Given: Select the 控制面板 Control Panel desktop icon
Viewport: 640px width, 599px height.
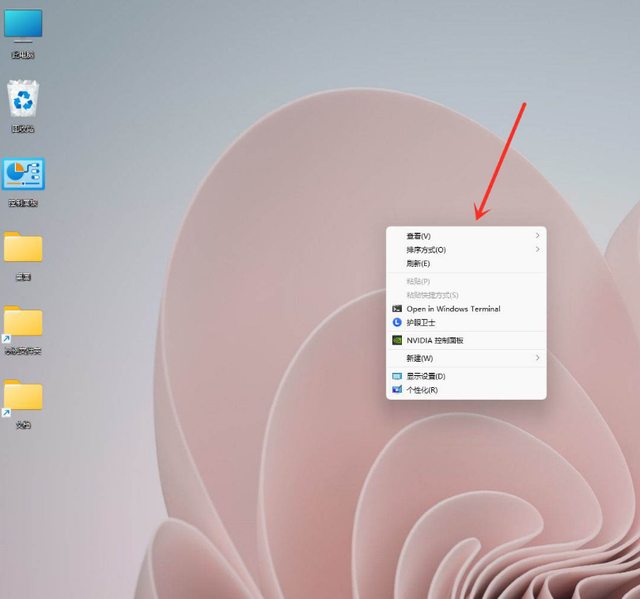Looking at the screenshot, I should [x=23, y=176].
